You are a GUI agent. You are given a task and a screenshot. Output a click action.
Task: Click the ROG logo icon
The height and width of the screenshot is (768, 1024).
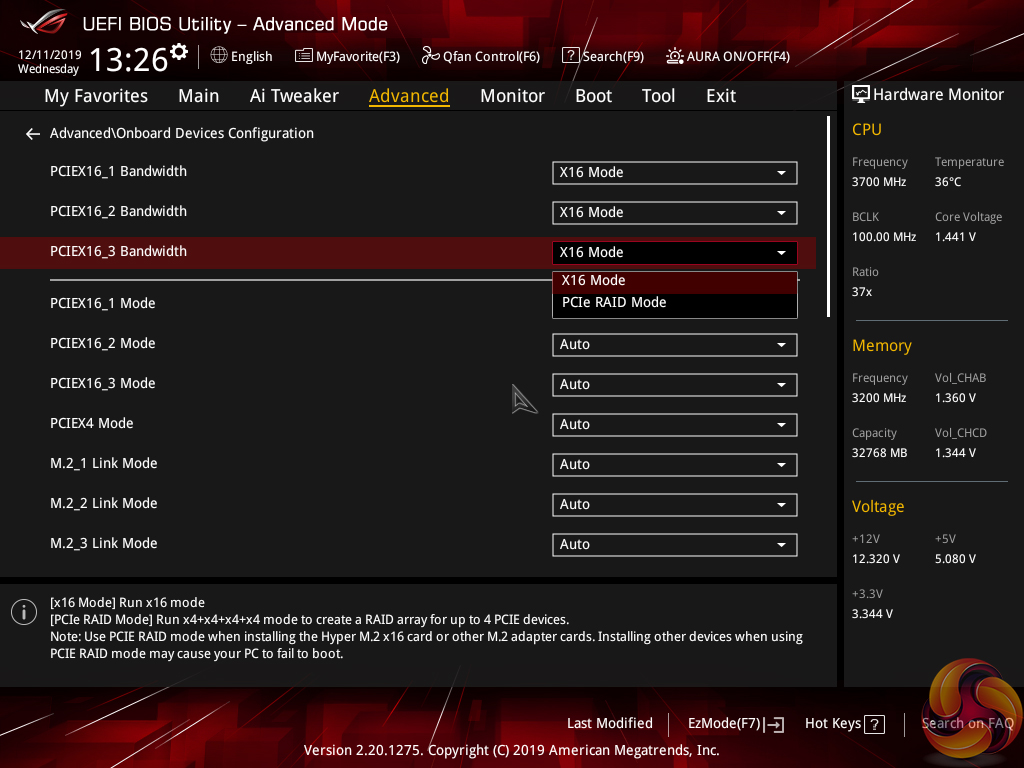[x=44, y=22]
